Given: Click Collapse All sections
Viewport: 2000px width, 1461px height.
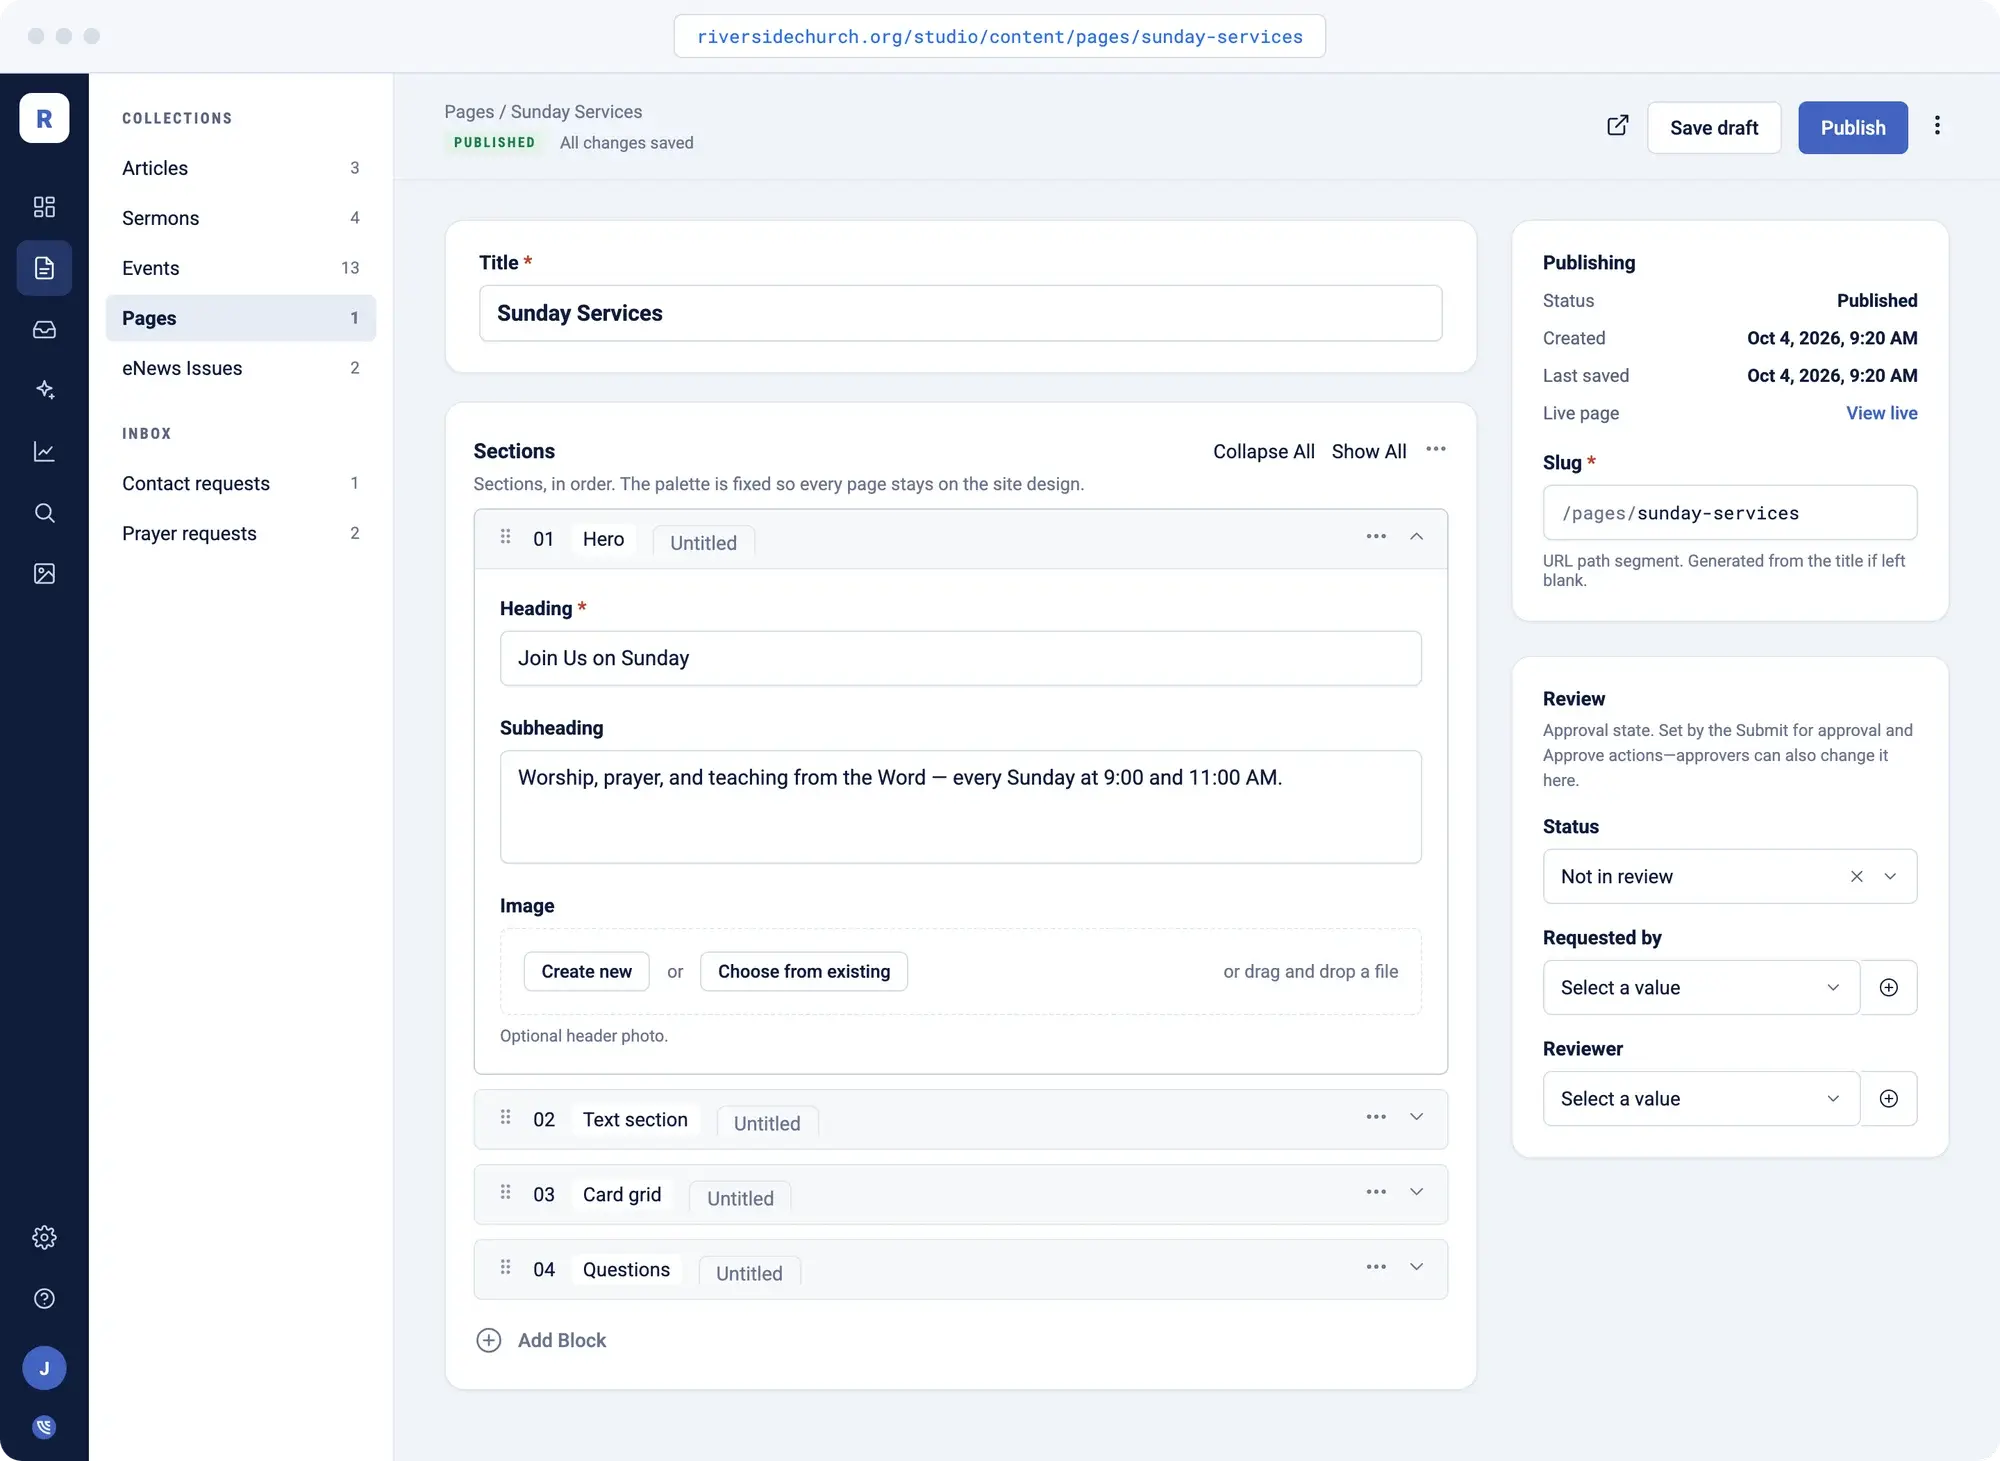Looking at the screenshot, I should [x=1263, y=452].
